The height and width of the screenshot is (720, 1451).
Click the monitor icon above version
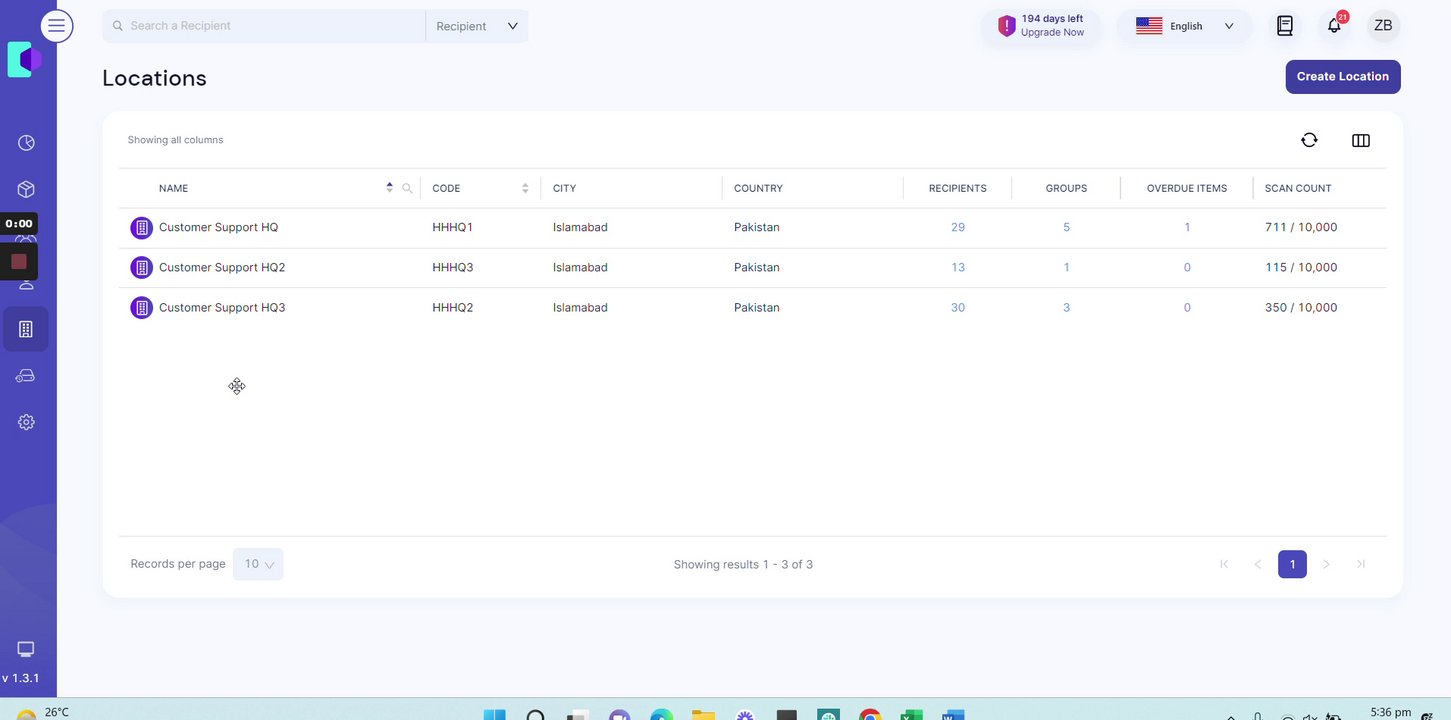[x=26, y=649]
